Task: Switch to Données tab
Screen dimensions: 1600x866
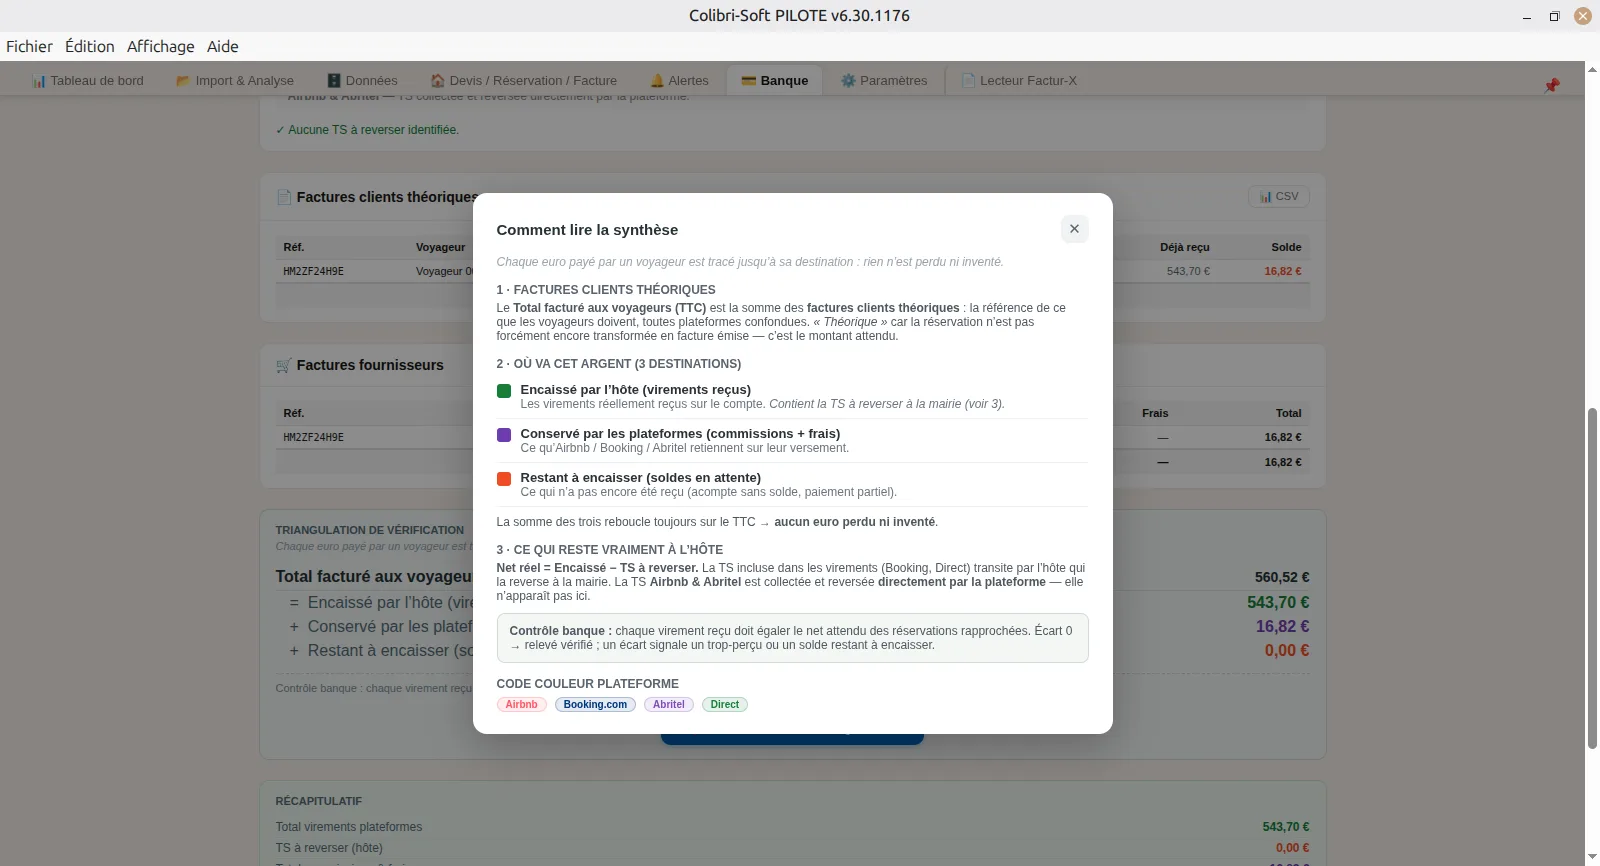Action: [x=362, y=81]
